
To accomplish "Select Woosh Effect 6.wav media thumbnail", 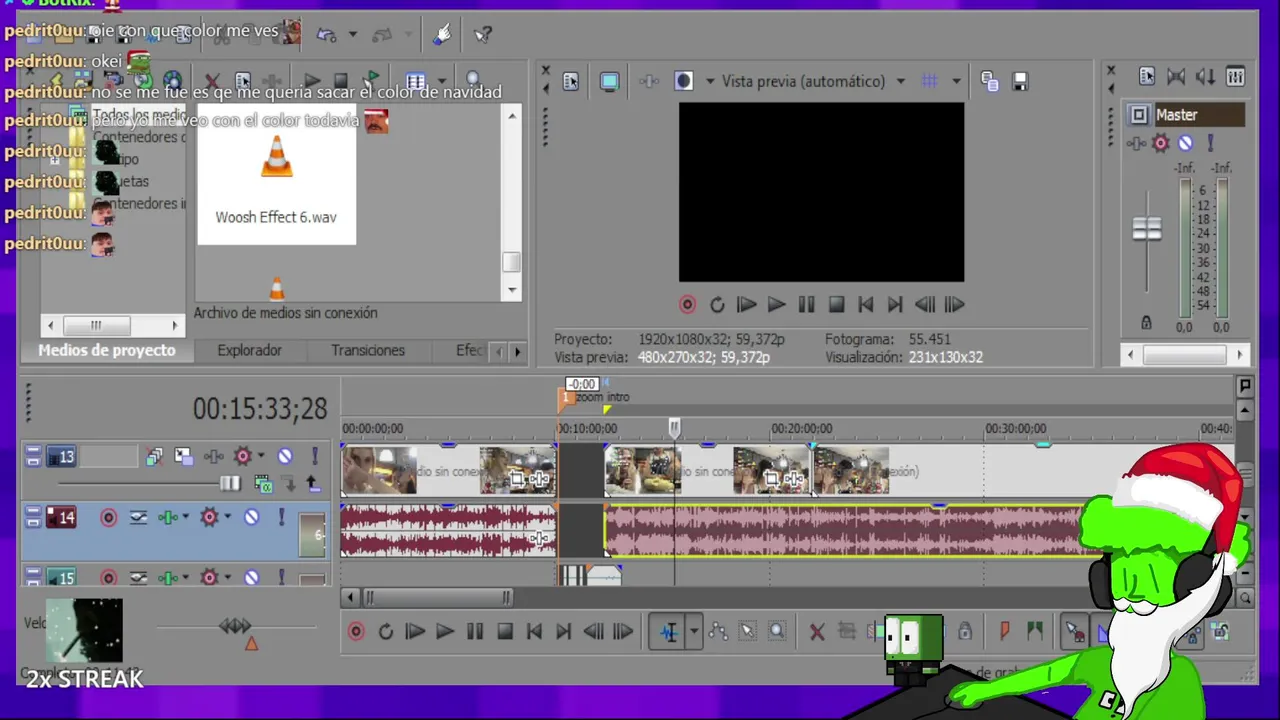I will tap(276, 175).
